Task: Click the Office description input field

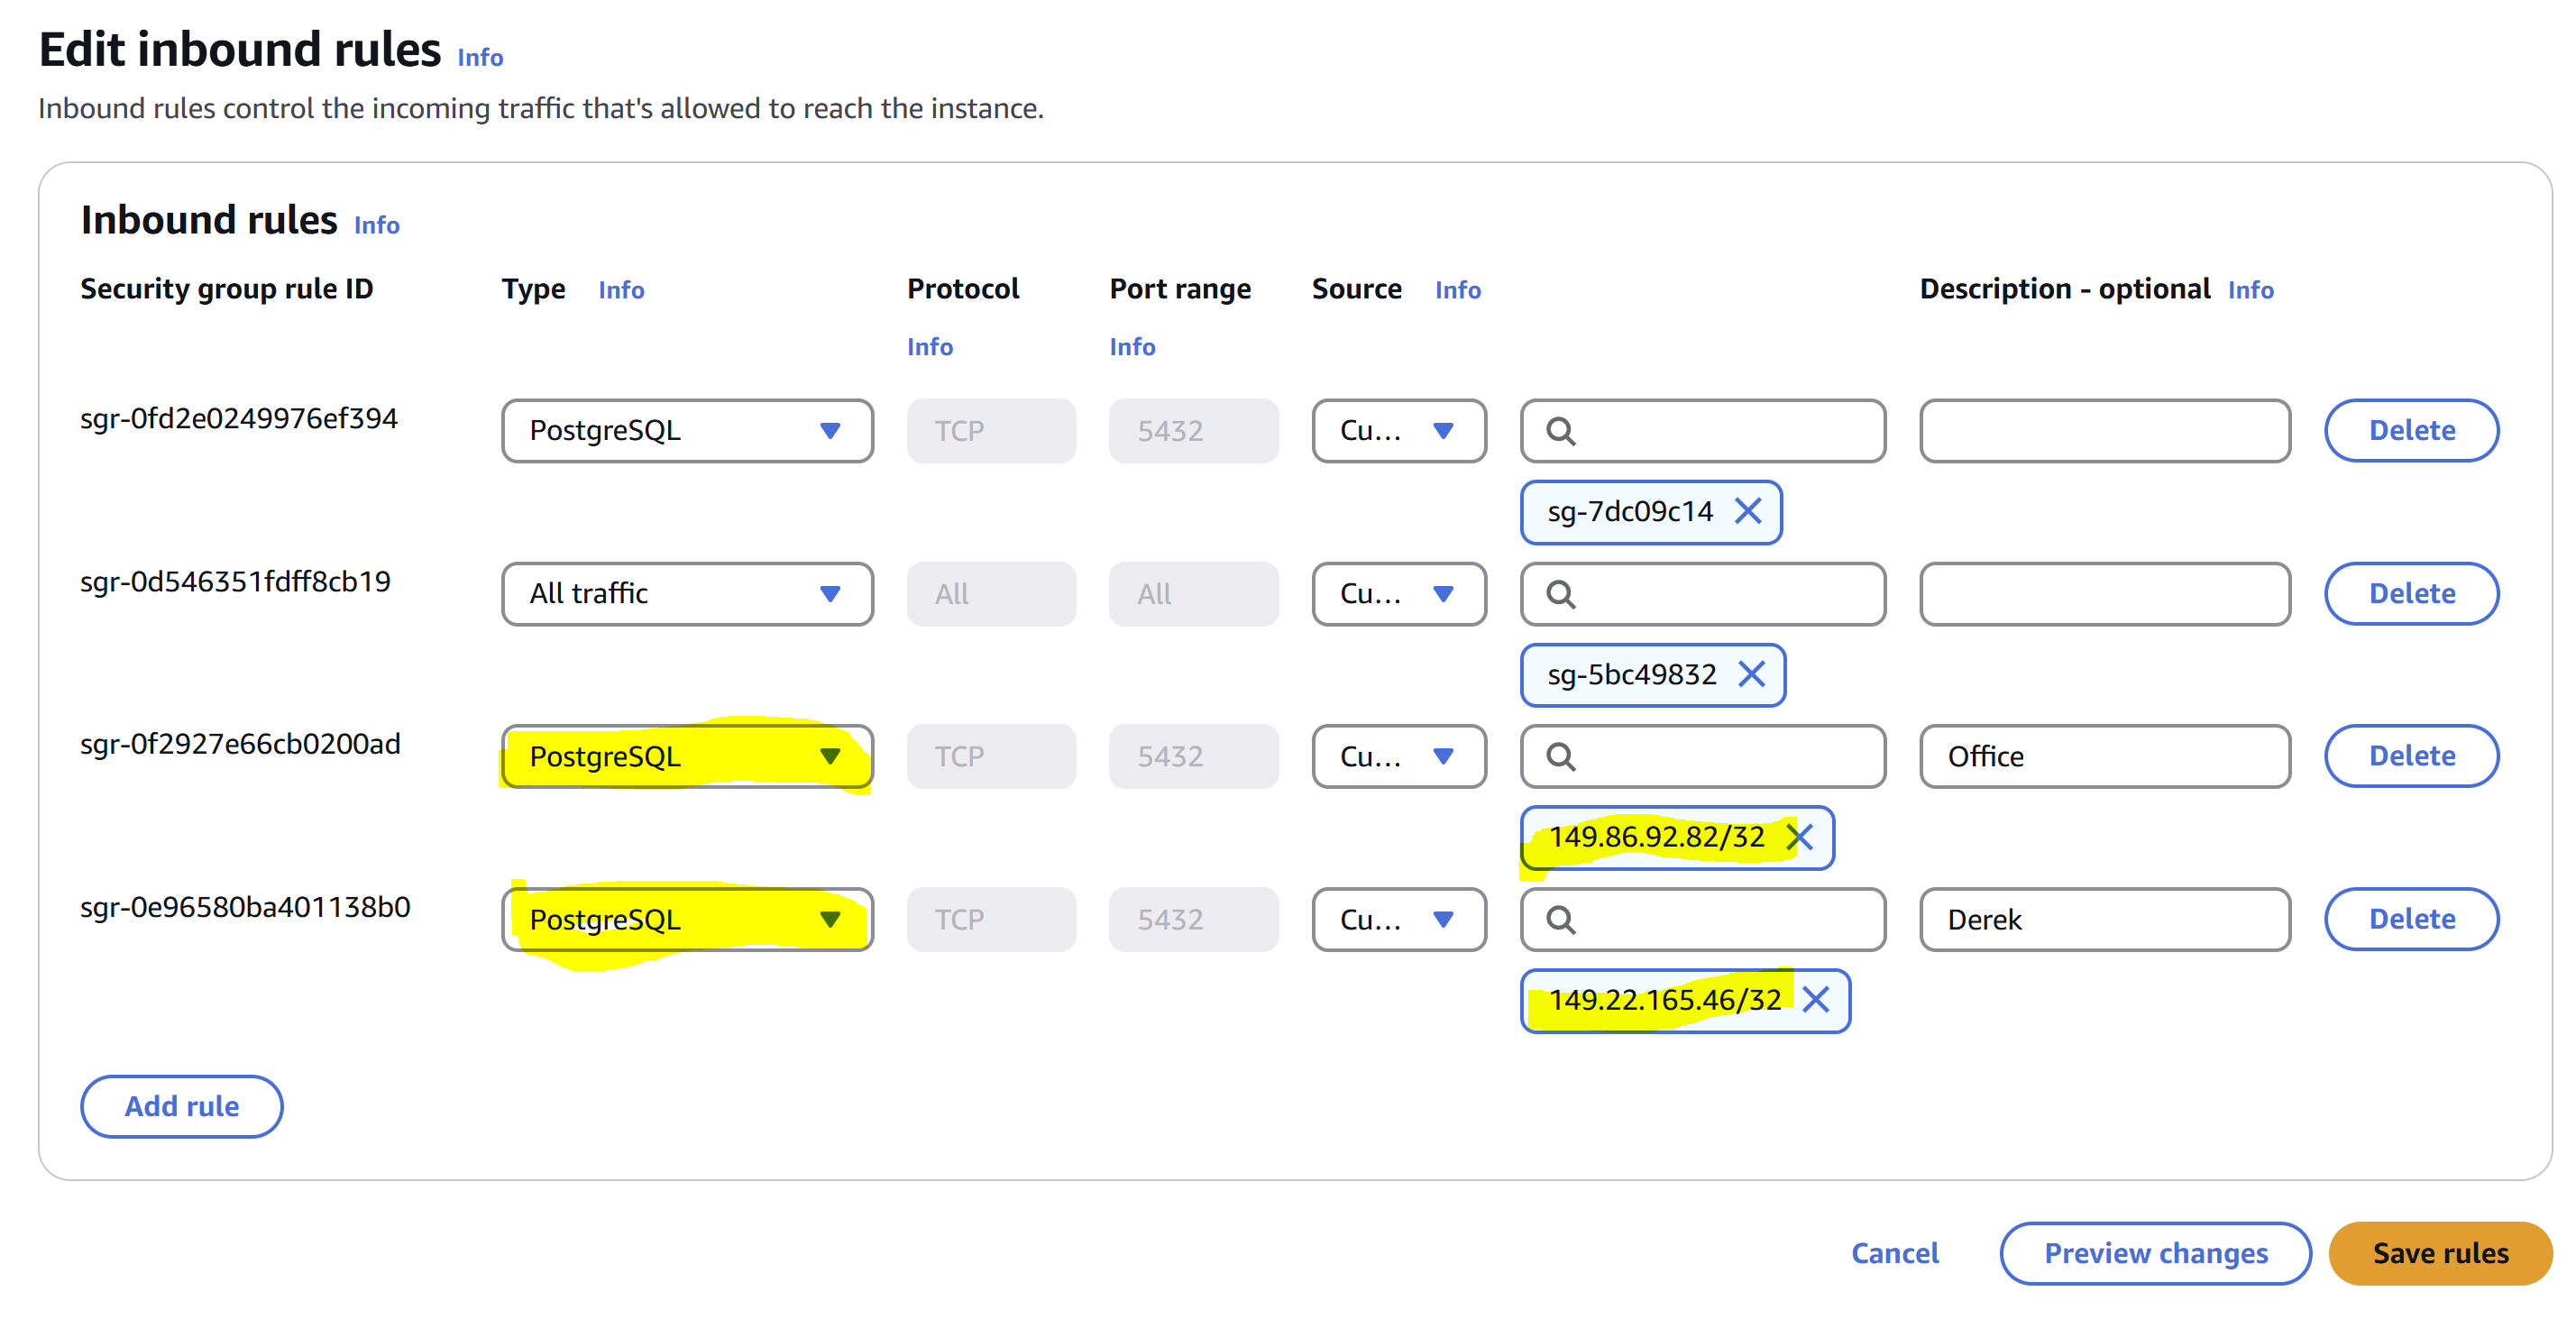Action: coord(2105,757)
